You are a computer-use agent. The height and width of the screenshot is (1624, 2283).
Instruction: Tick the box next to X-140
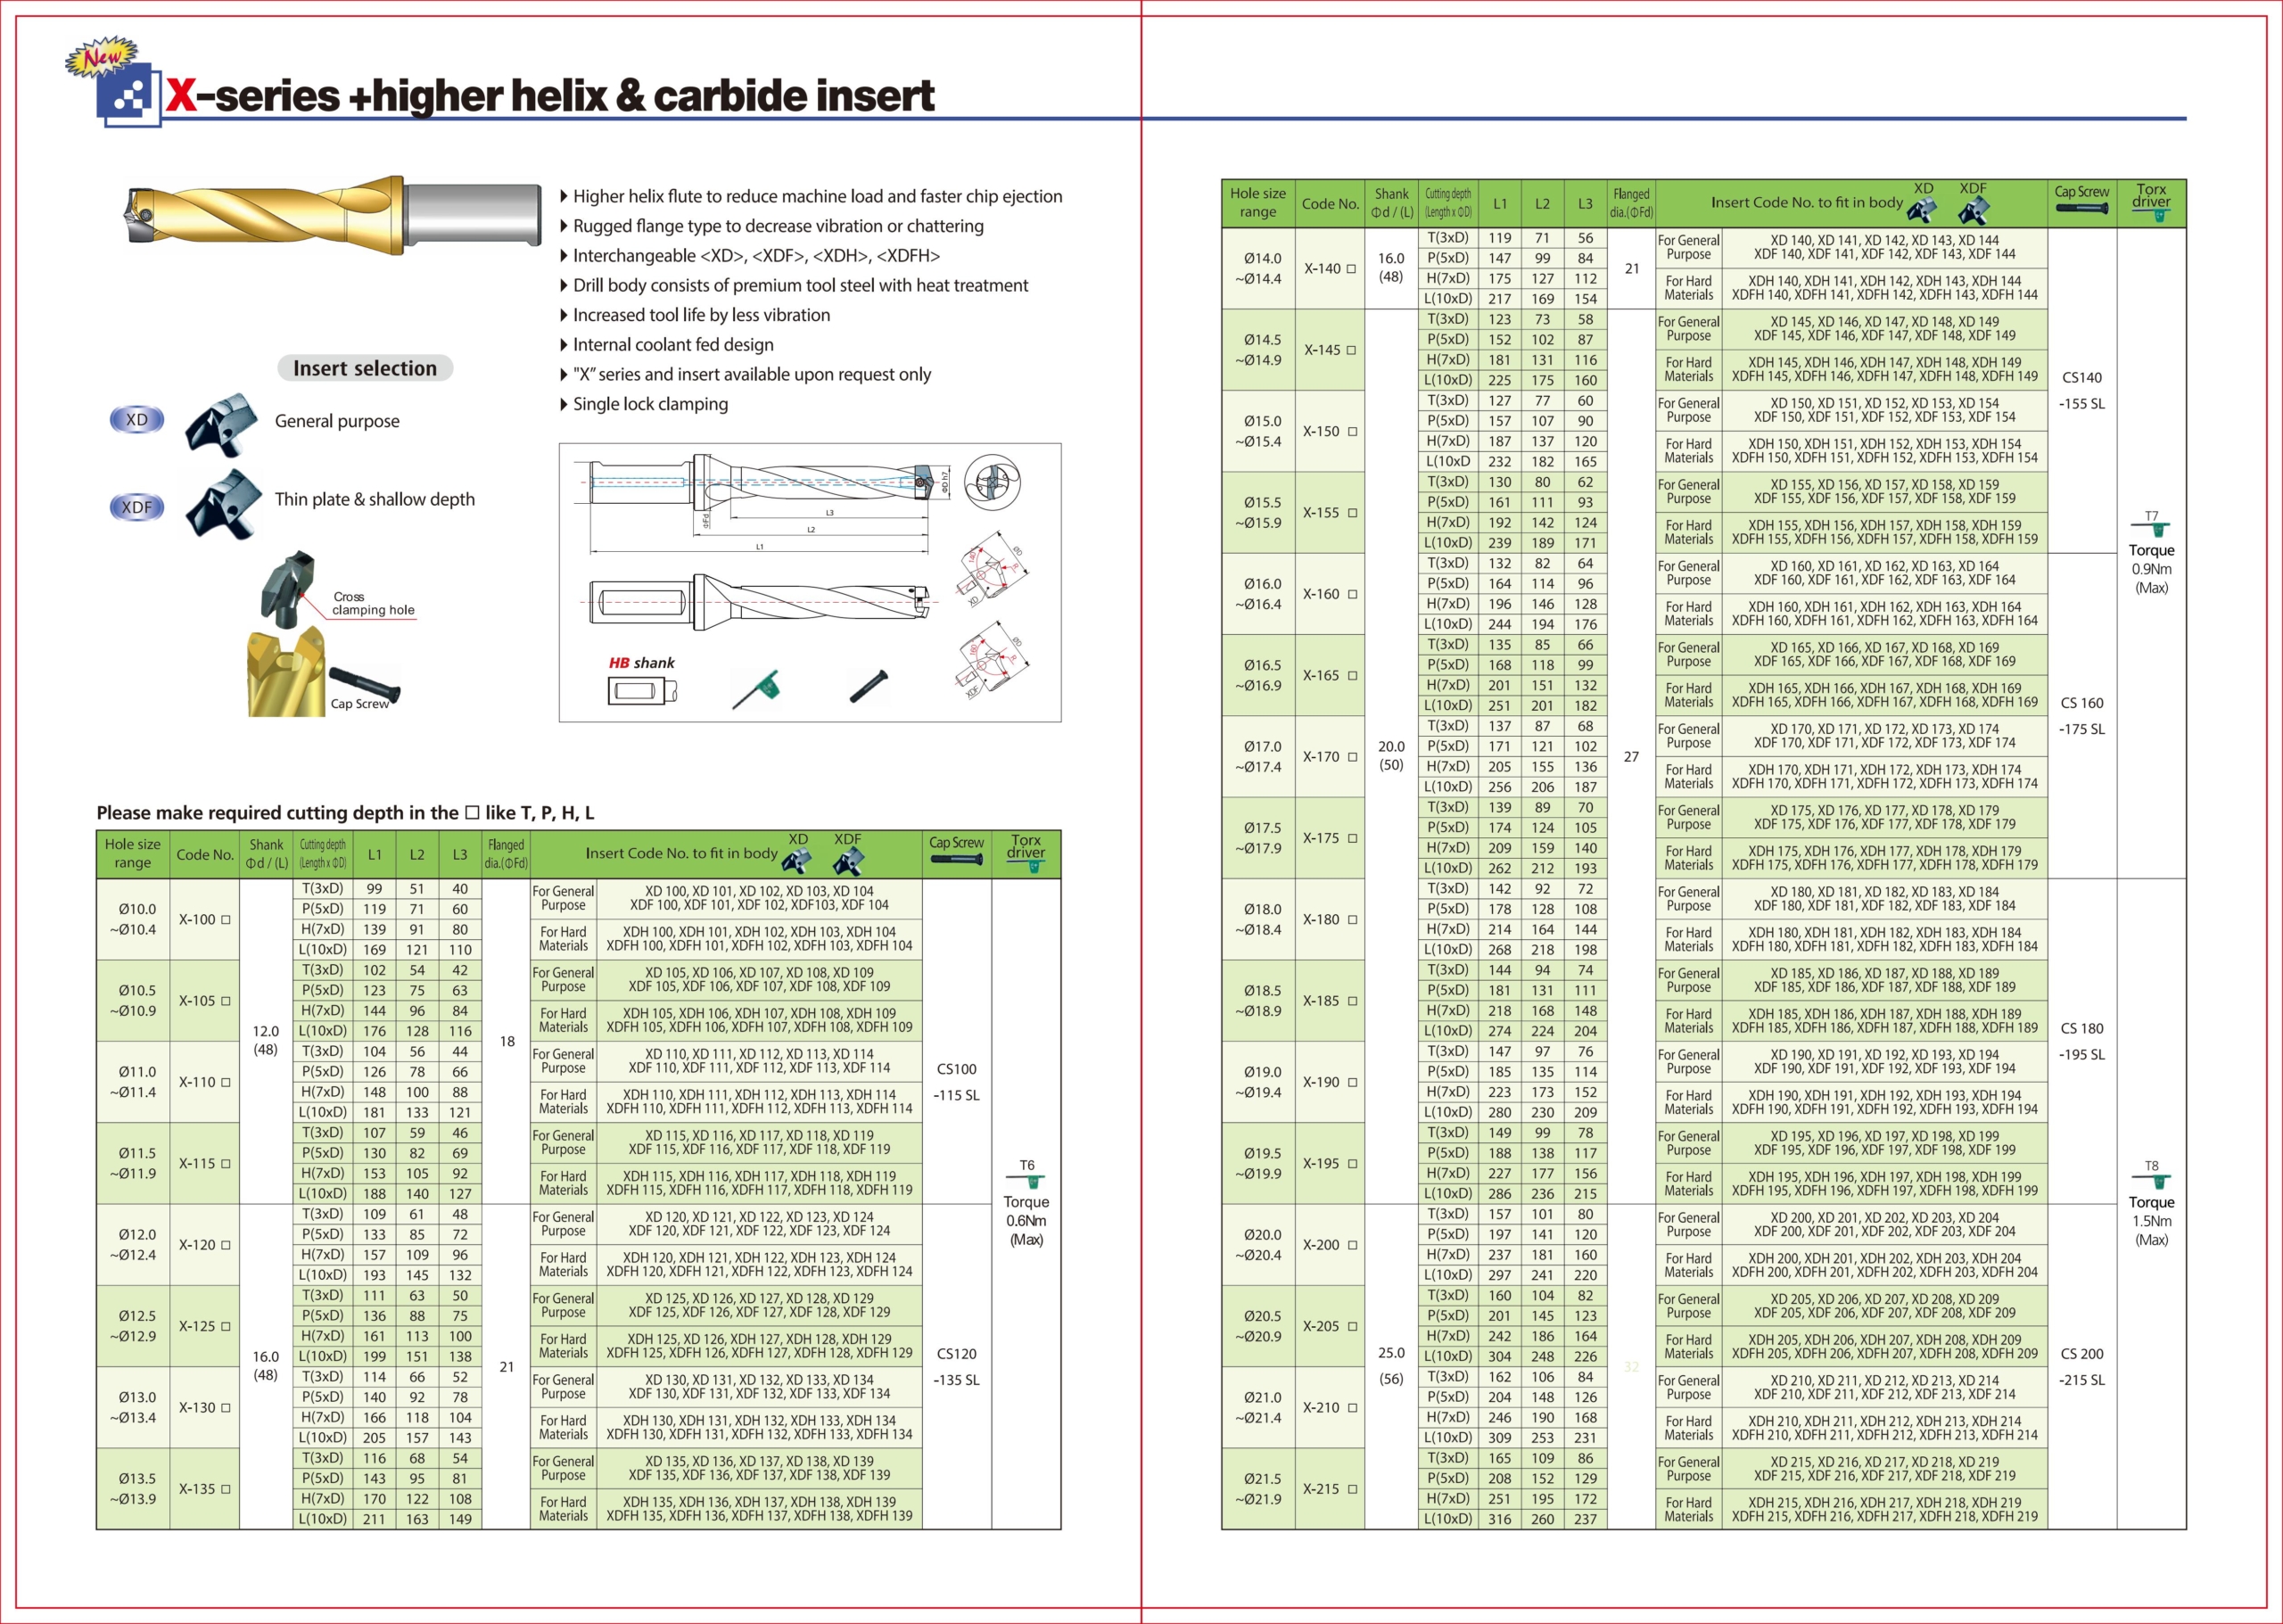pos(1352,268)
